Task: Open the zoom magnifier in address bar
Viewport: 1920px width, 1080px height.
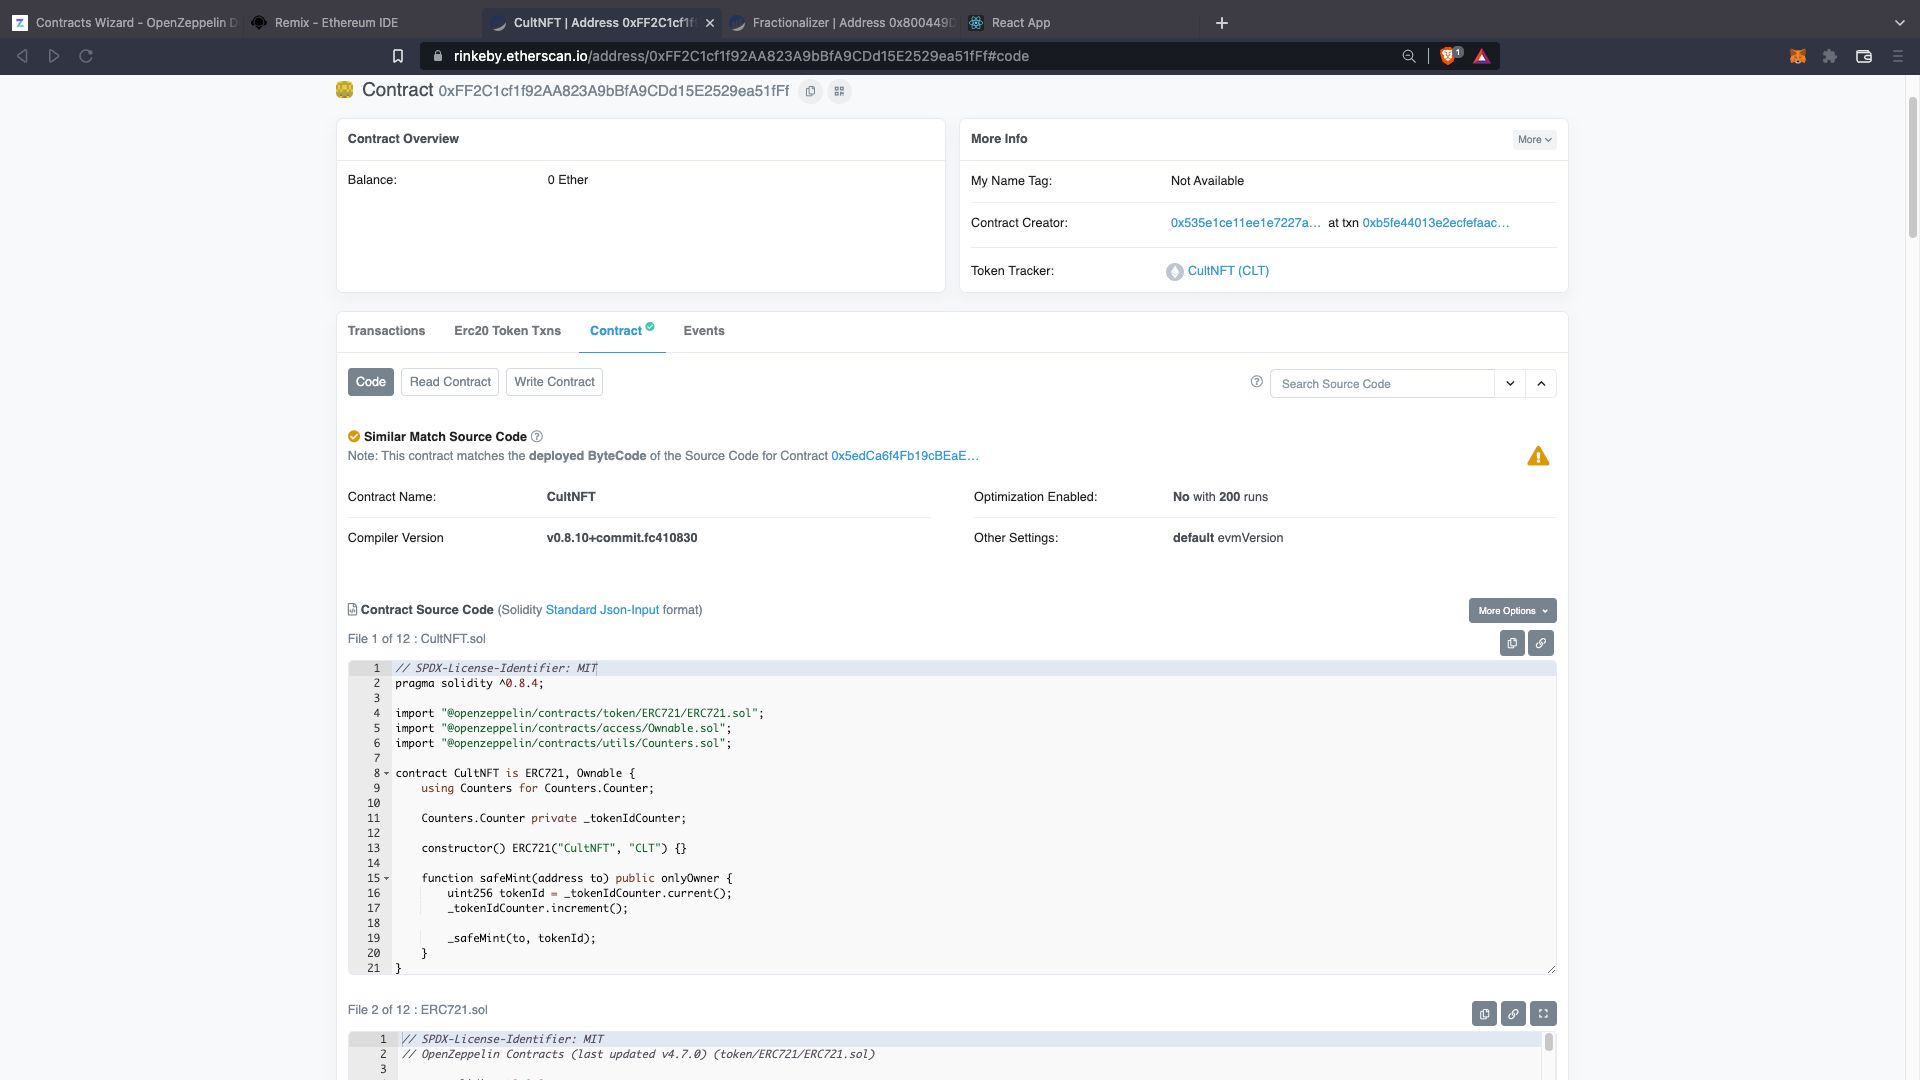Action: (x=1409, y=56)
